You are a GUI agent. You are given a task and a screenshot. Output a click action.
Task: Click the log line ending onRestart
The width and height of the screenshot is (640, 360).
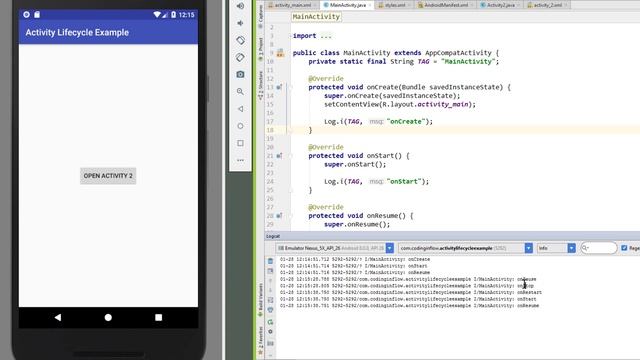tap(411, 292)
